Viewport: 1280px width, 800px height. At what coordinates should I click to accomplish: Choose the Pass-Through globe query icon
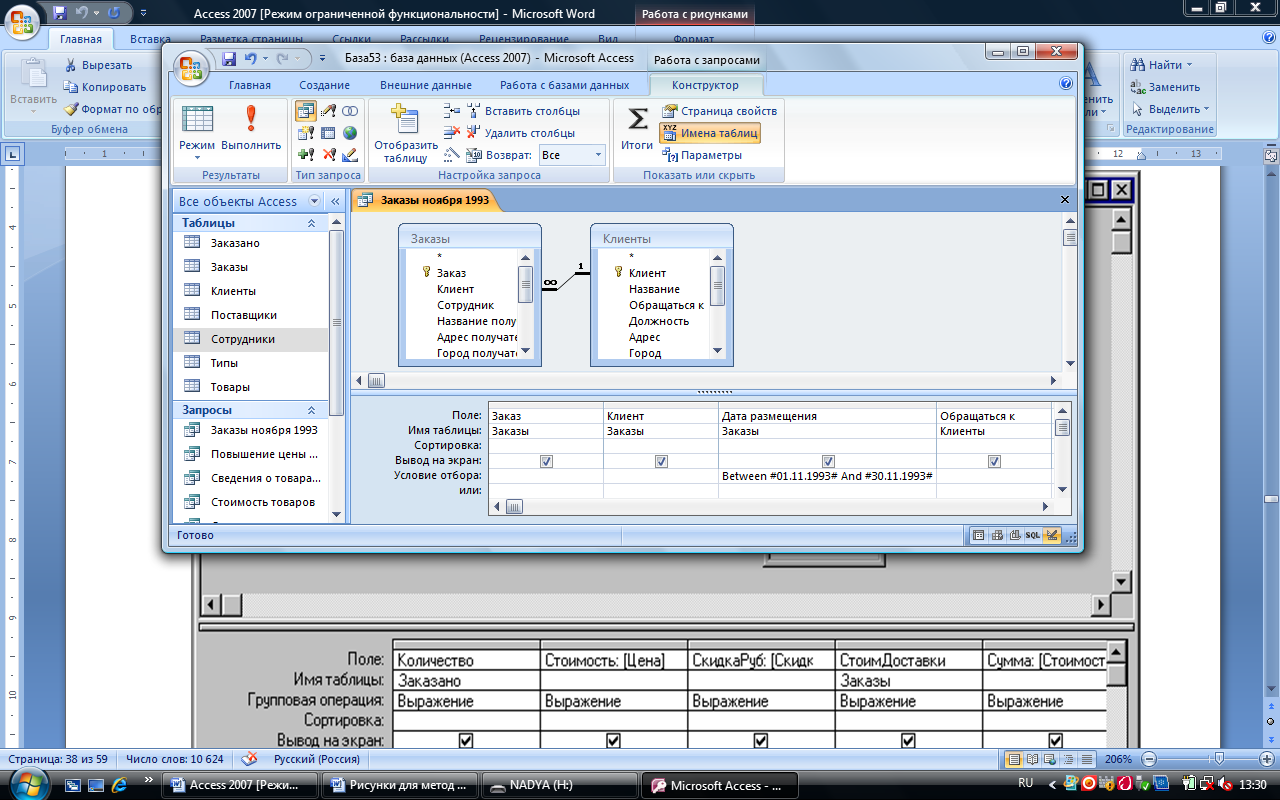pos(350,133)
